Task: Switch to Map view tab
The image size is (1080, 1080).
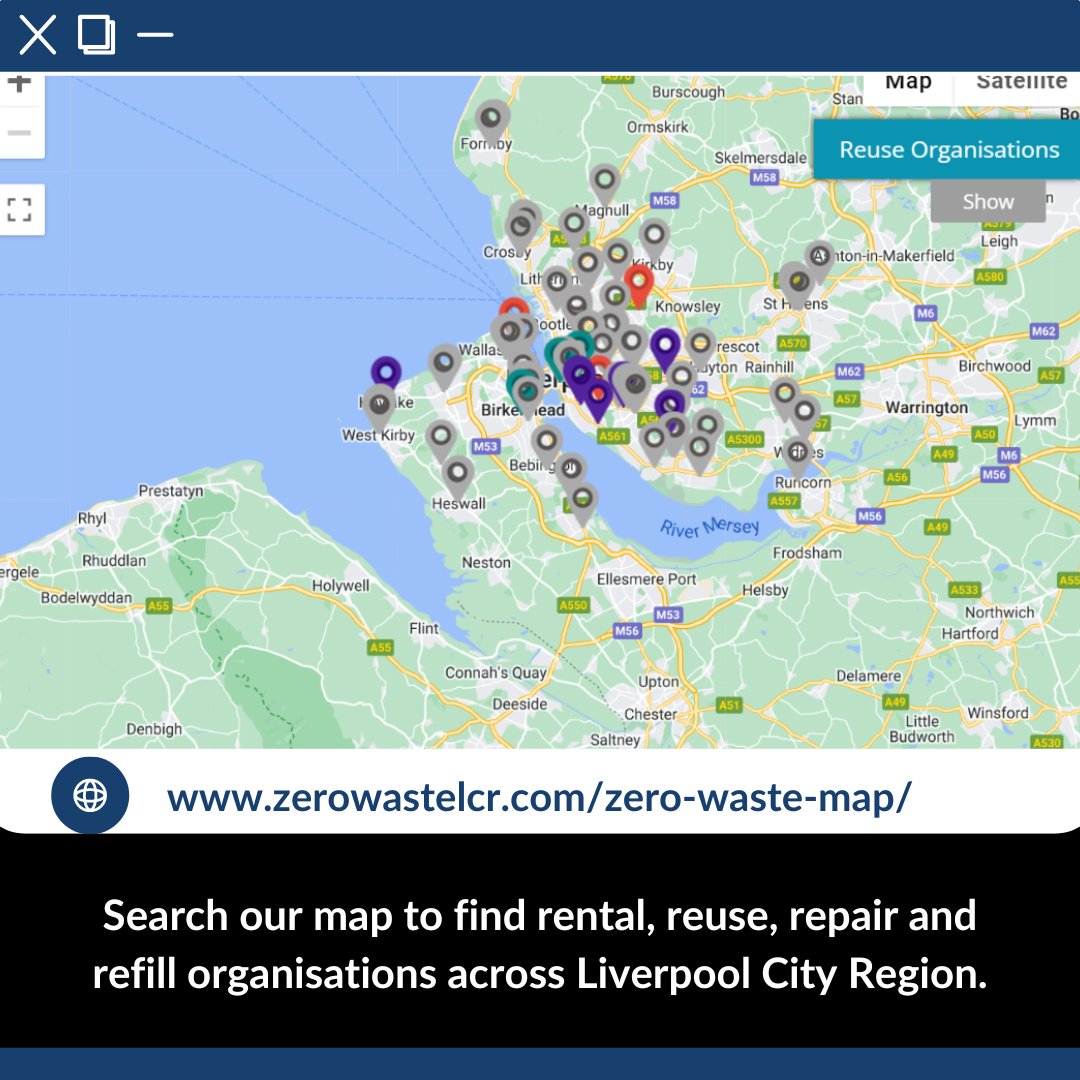Action: point(908,83)
